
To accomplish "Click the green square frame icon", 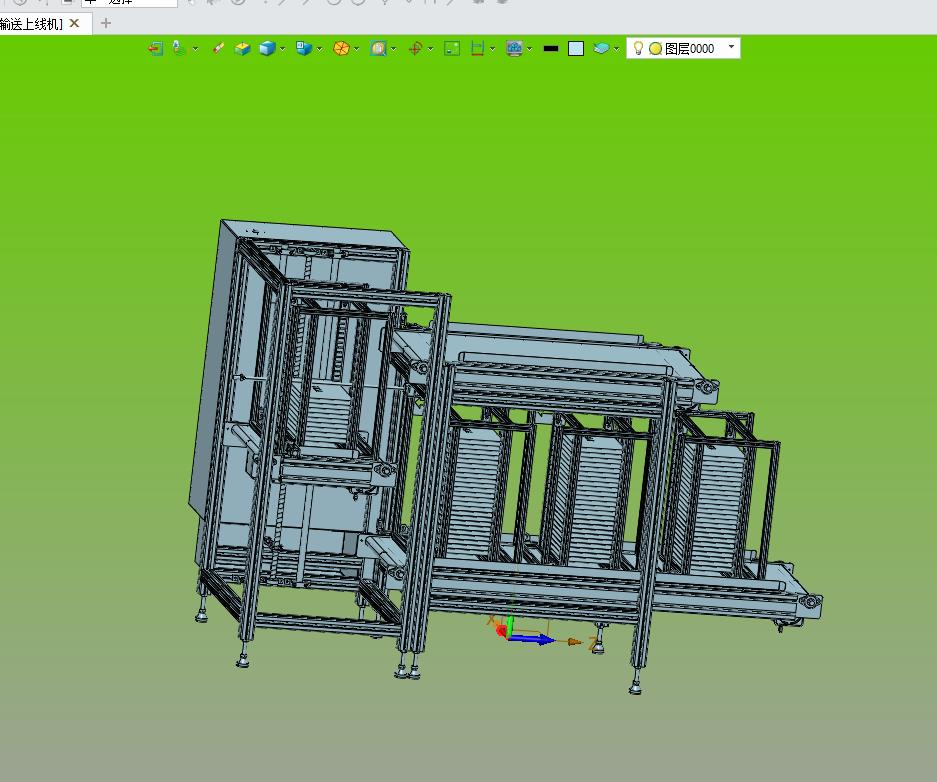I will click(452, 48).
